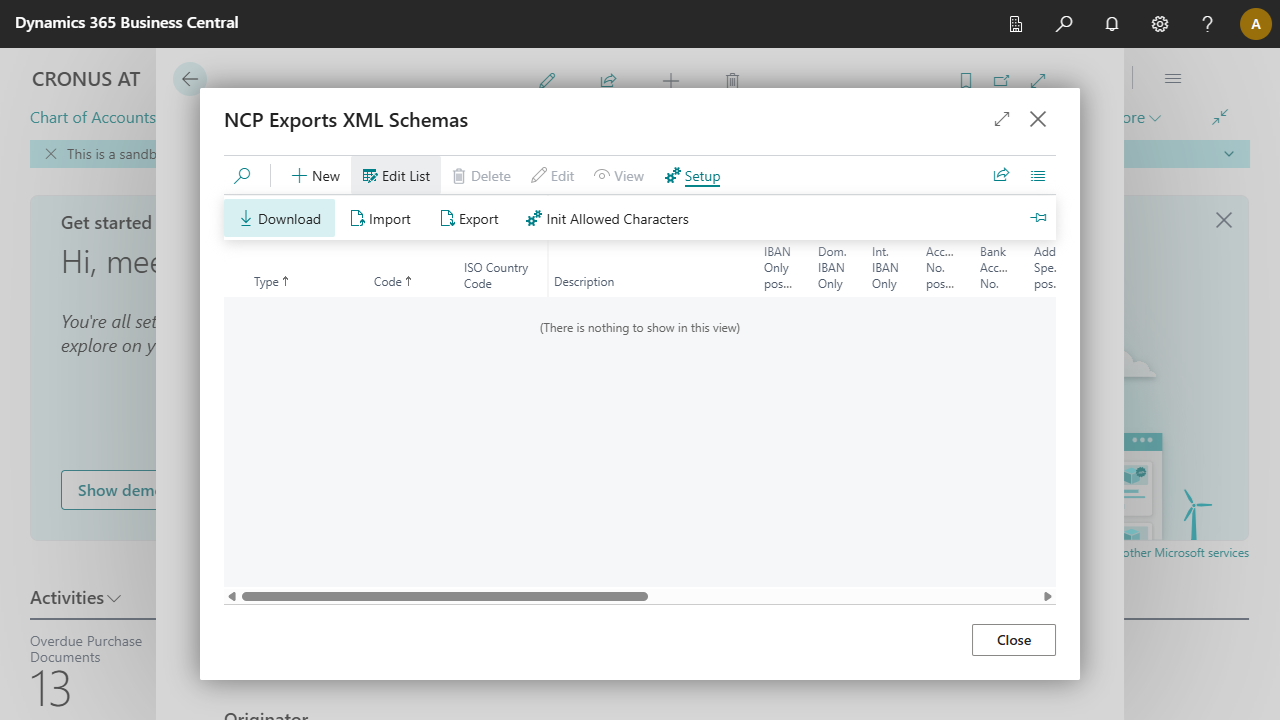This screenshot has width=1280, height=720.
Task: Open the notifications bell
Action: click(1112, 24)
